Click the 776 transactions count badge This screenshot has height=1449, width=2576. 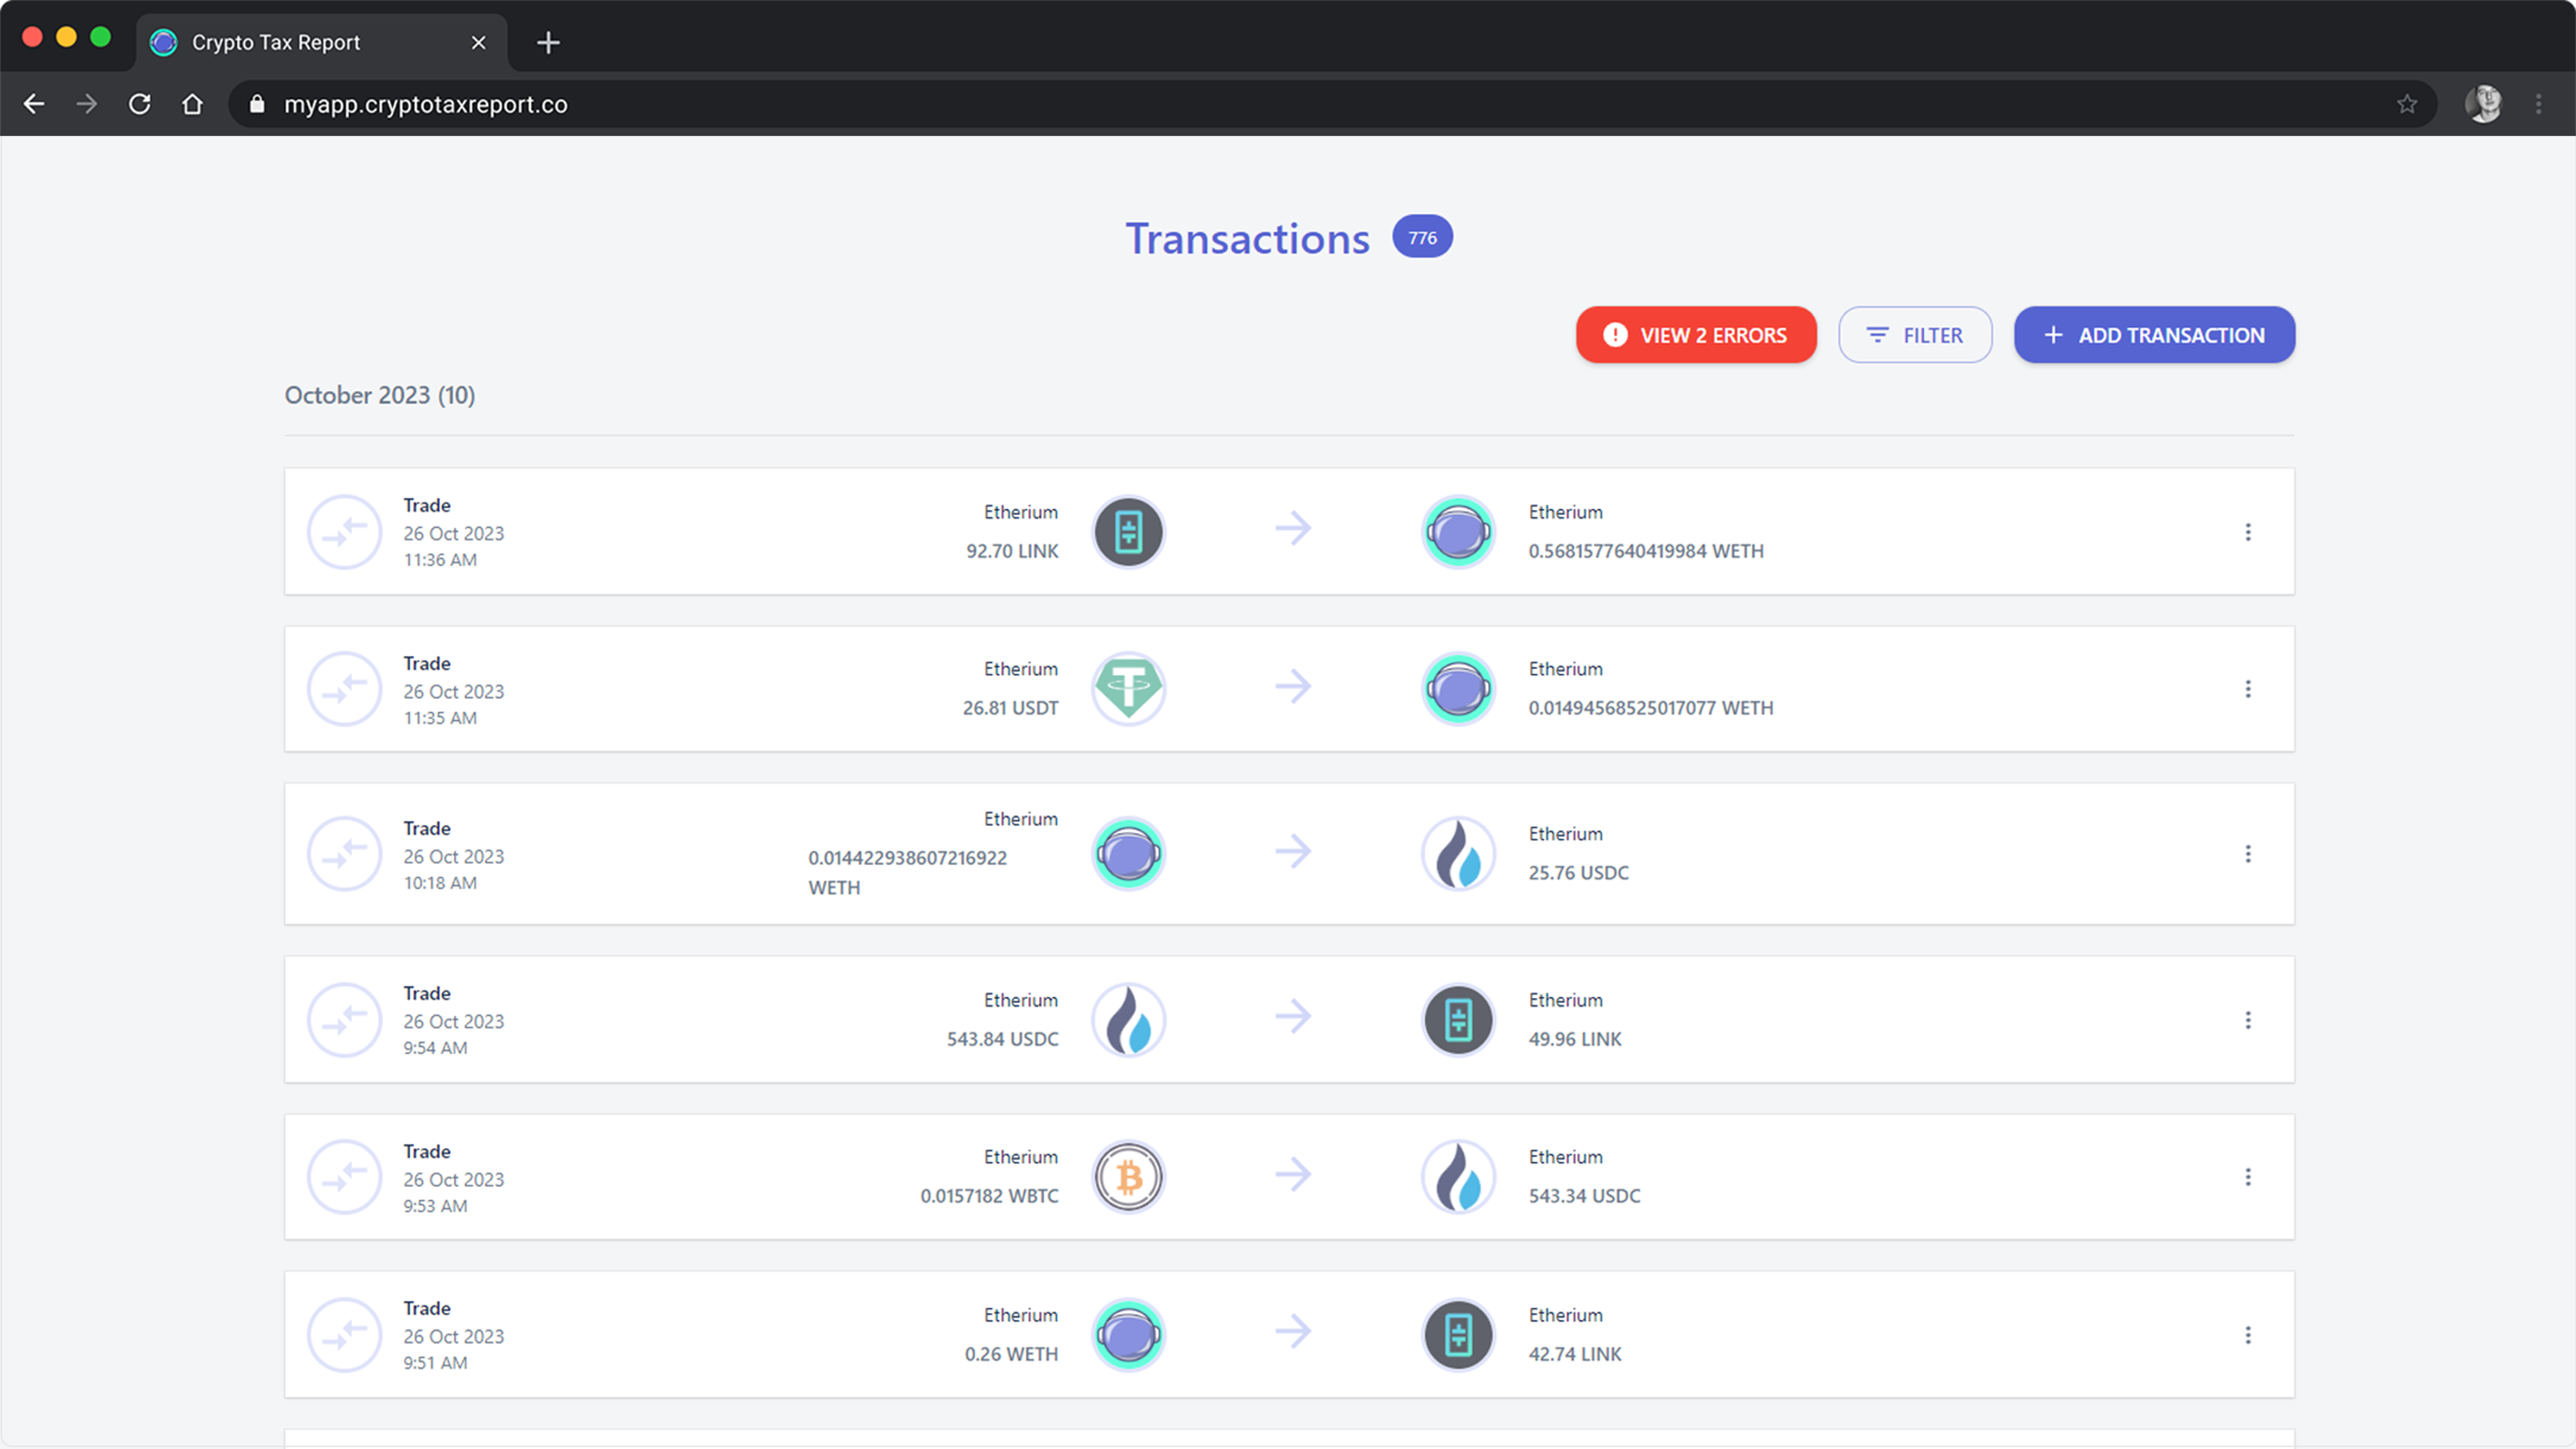click(1422, 237)
